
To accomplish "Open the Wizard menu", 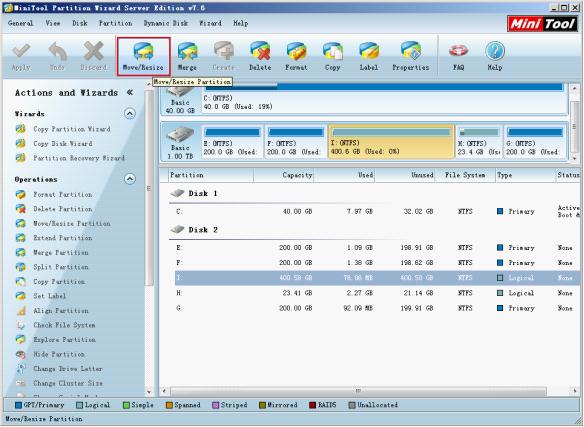I will (210, 23).
